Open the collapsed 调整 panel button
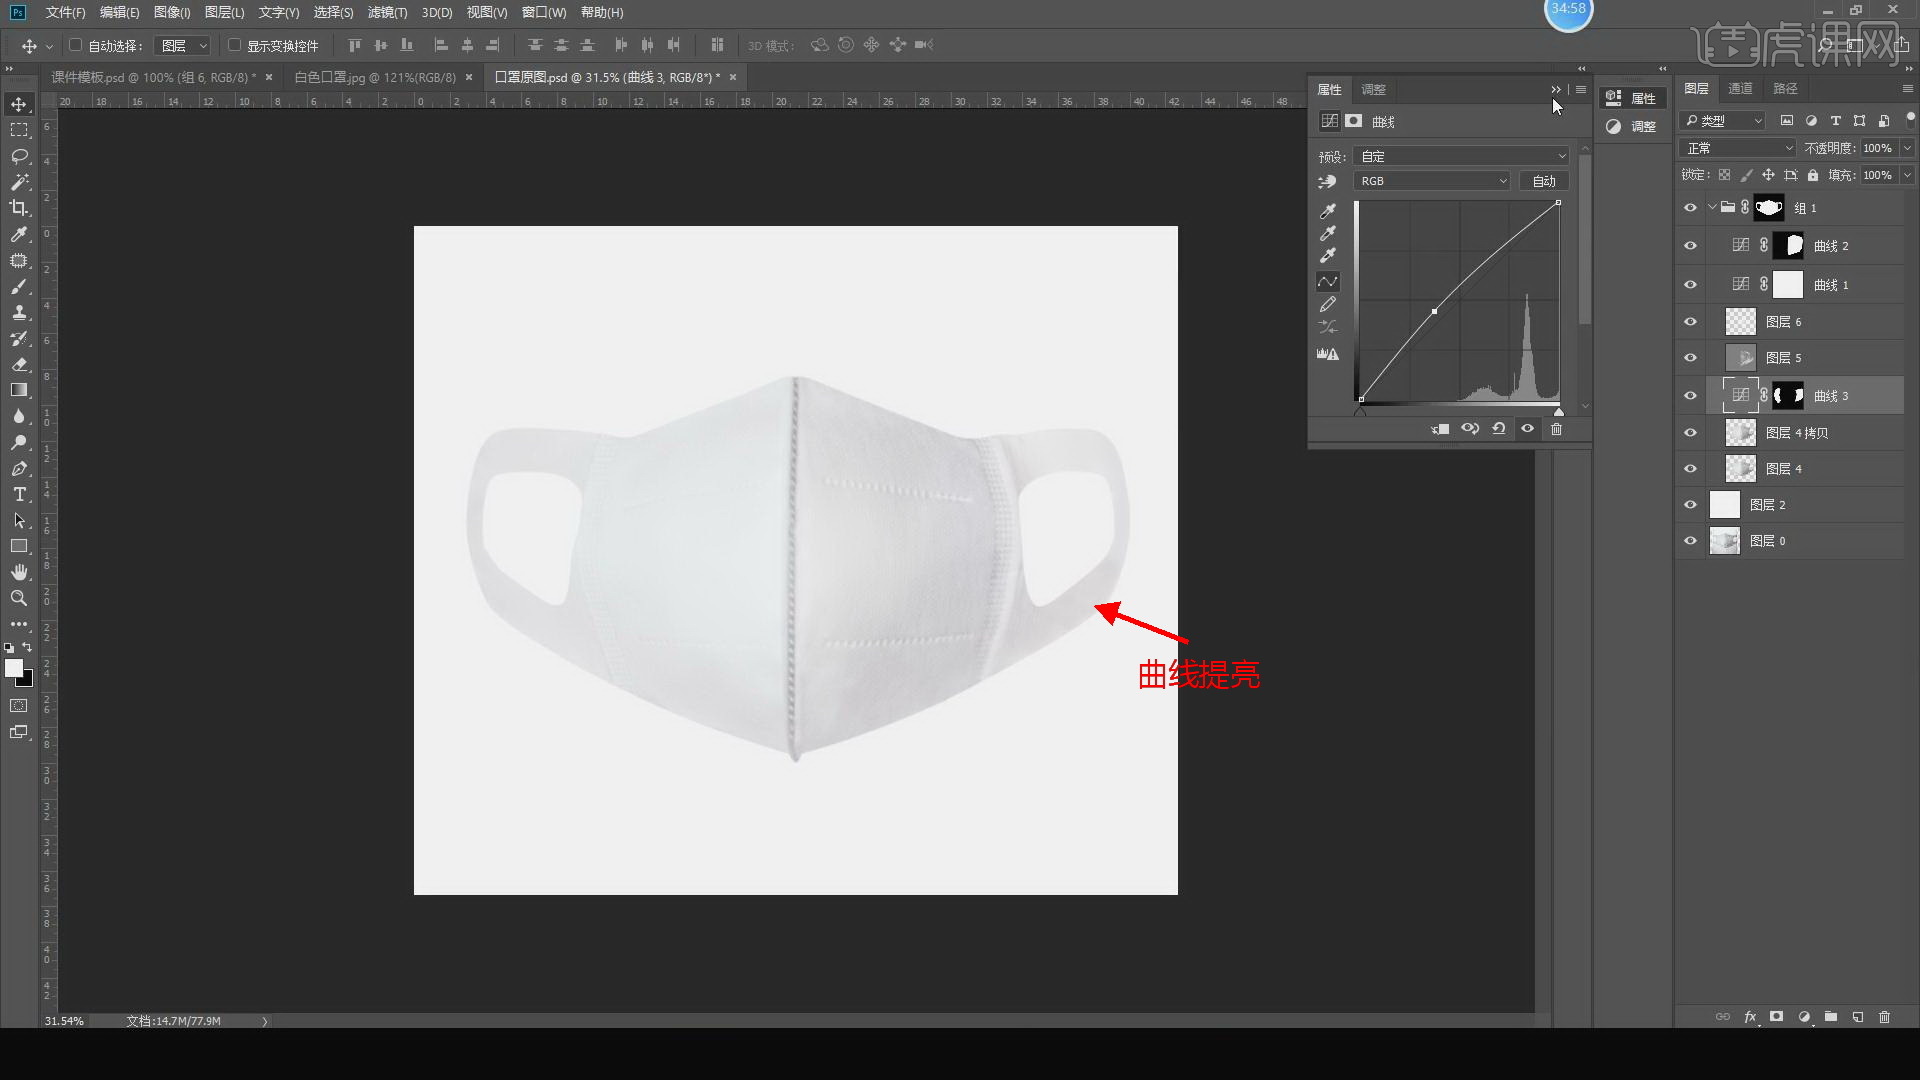The image size is (1920, 1080). [x=1632, y=126]
